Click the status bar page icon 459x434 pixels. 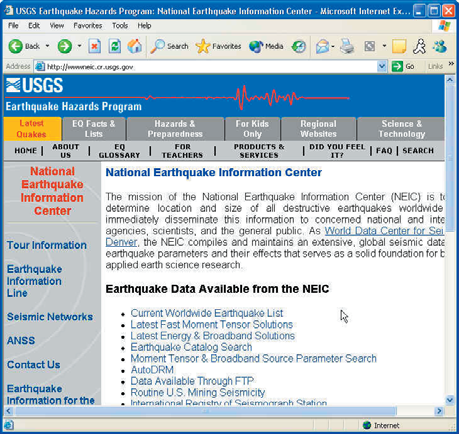9,425
